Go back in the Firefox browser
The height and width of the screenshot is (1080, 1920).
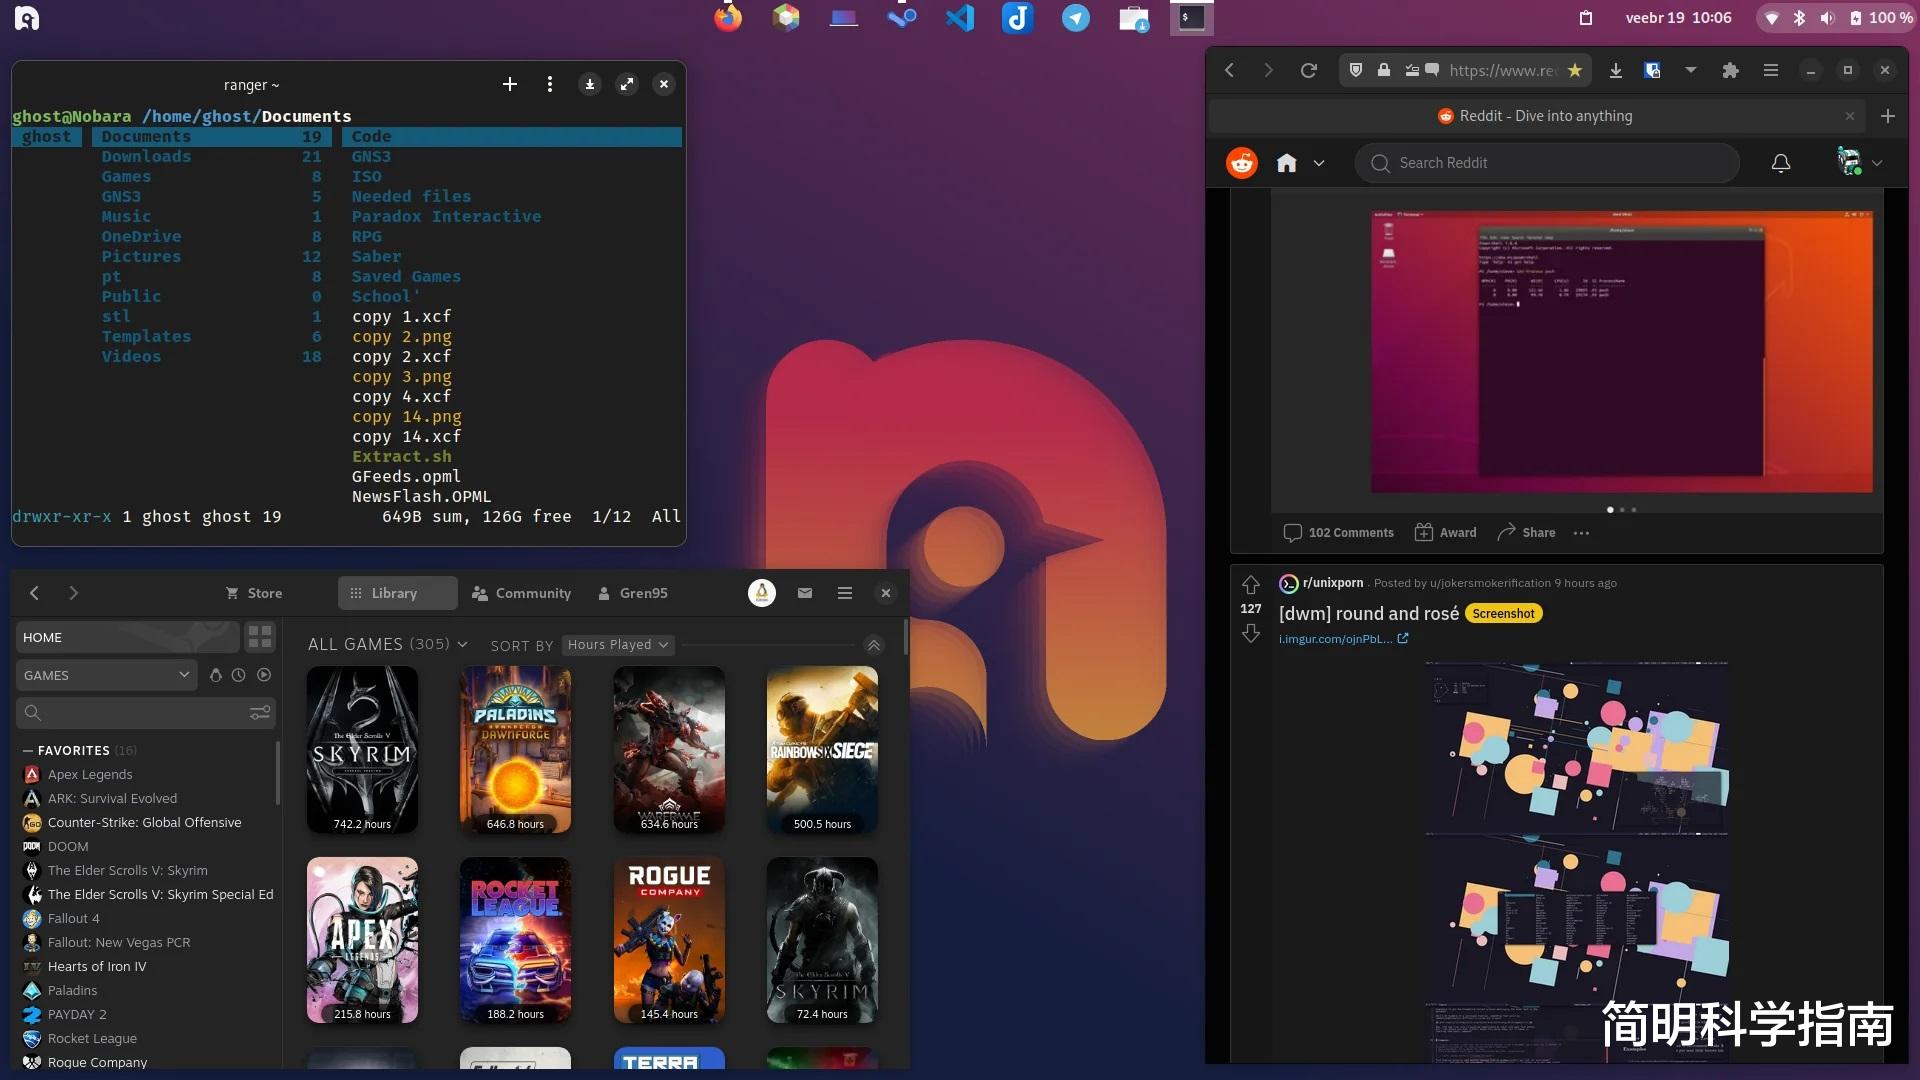pos(1230,70)
